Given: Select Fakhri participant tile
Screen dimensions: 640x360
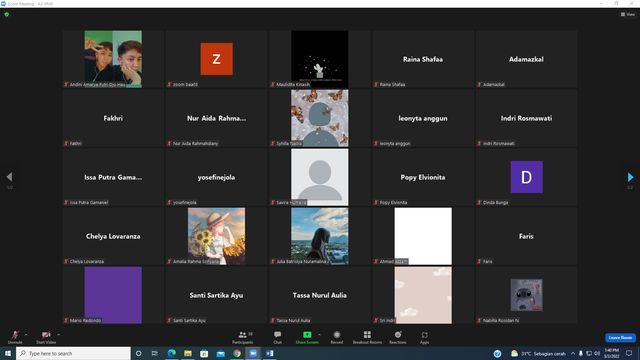Looking at the screenshot, I should (113, 118).
